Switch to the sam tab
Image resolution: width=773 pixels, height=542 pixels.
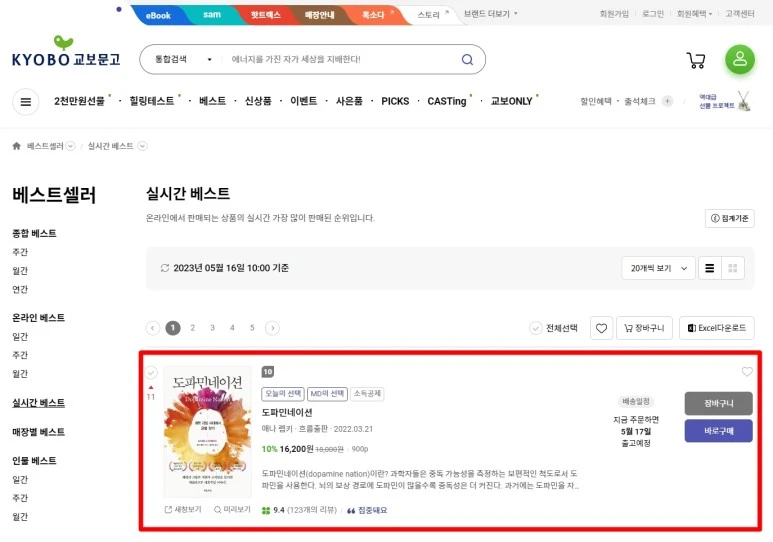pos(212,15)
